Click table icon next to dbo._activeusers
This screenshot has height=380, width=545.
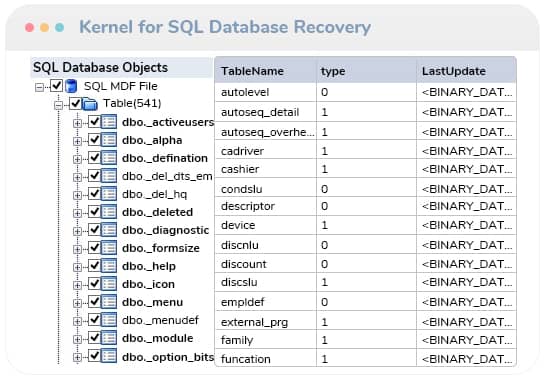[x=109, y=122]
